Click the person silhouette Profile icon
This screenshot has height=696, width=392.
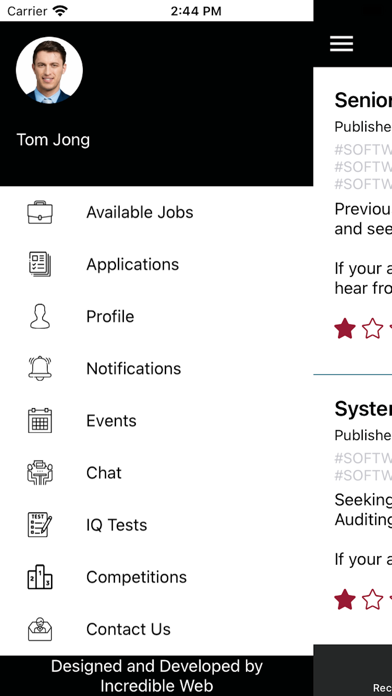40,316
